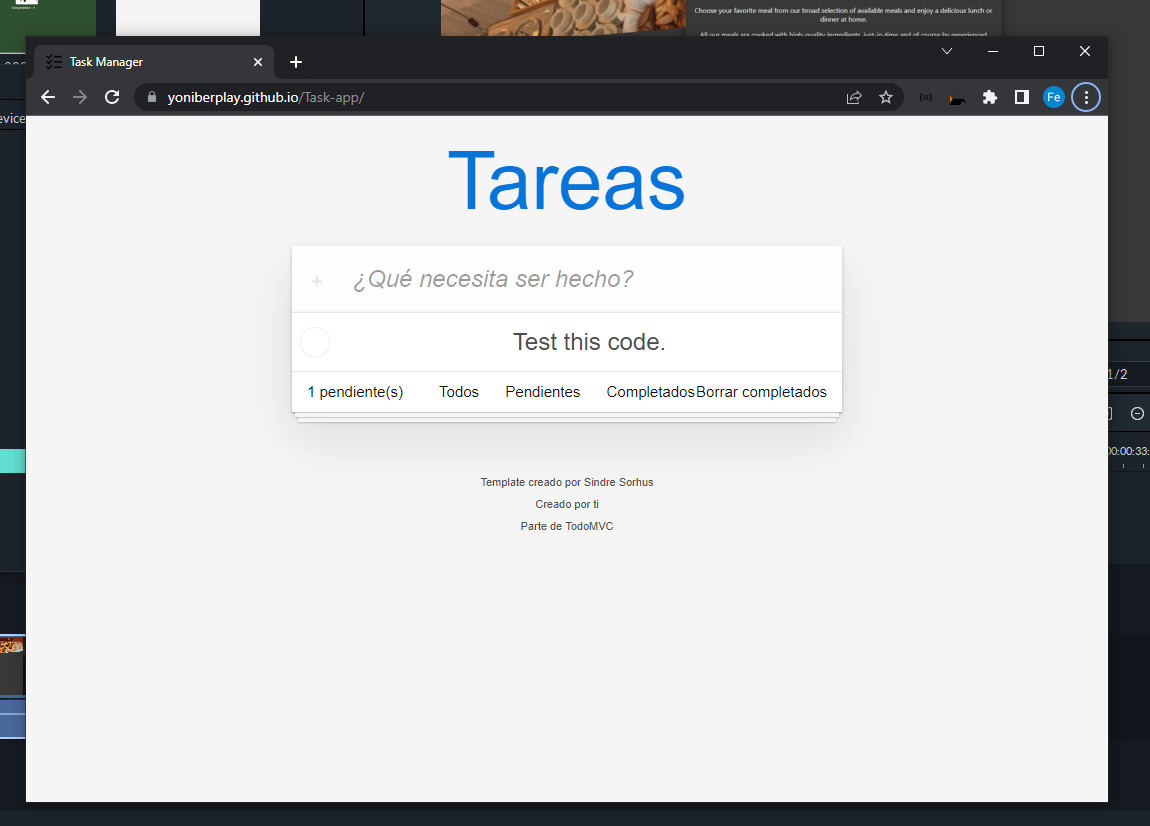Focus the '¿Qué necesita ser hecho?' input

tap(590, 279)
